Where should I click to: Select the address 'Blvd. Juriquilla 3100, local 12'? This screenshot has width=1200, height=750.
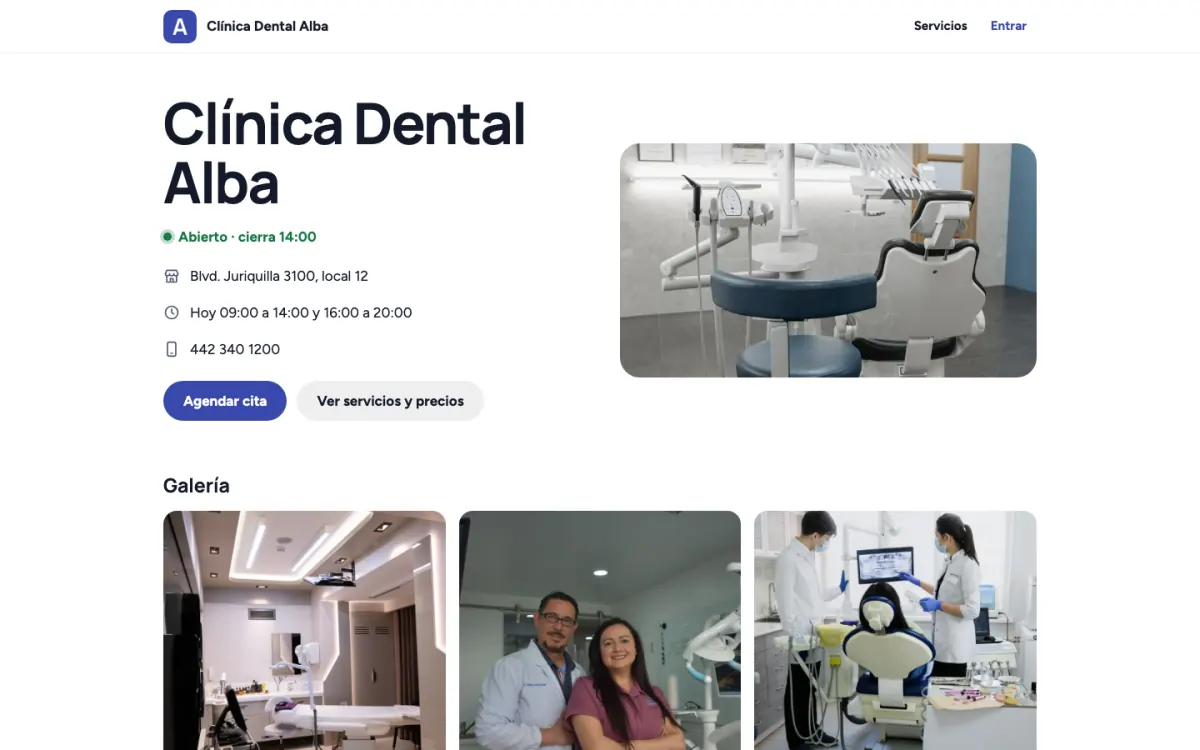click(x=279, y=276)
